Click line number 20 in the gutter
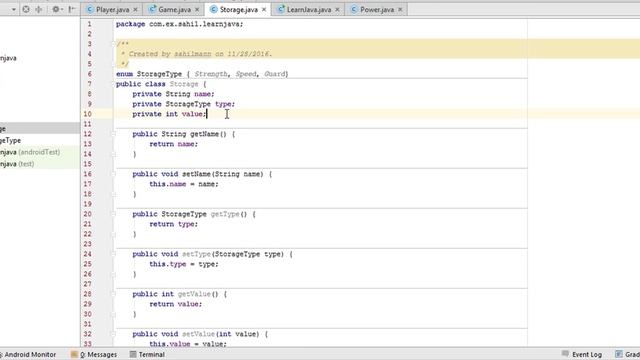Viewport: 640px width, 360px height. pos(87,214)
